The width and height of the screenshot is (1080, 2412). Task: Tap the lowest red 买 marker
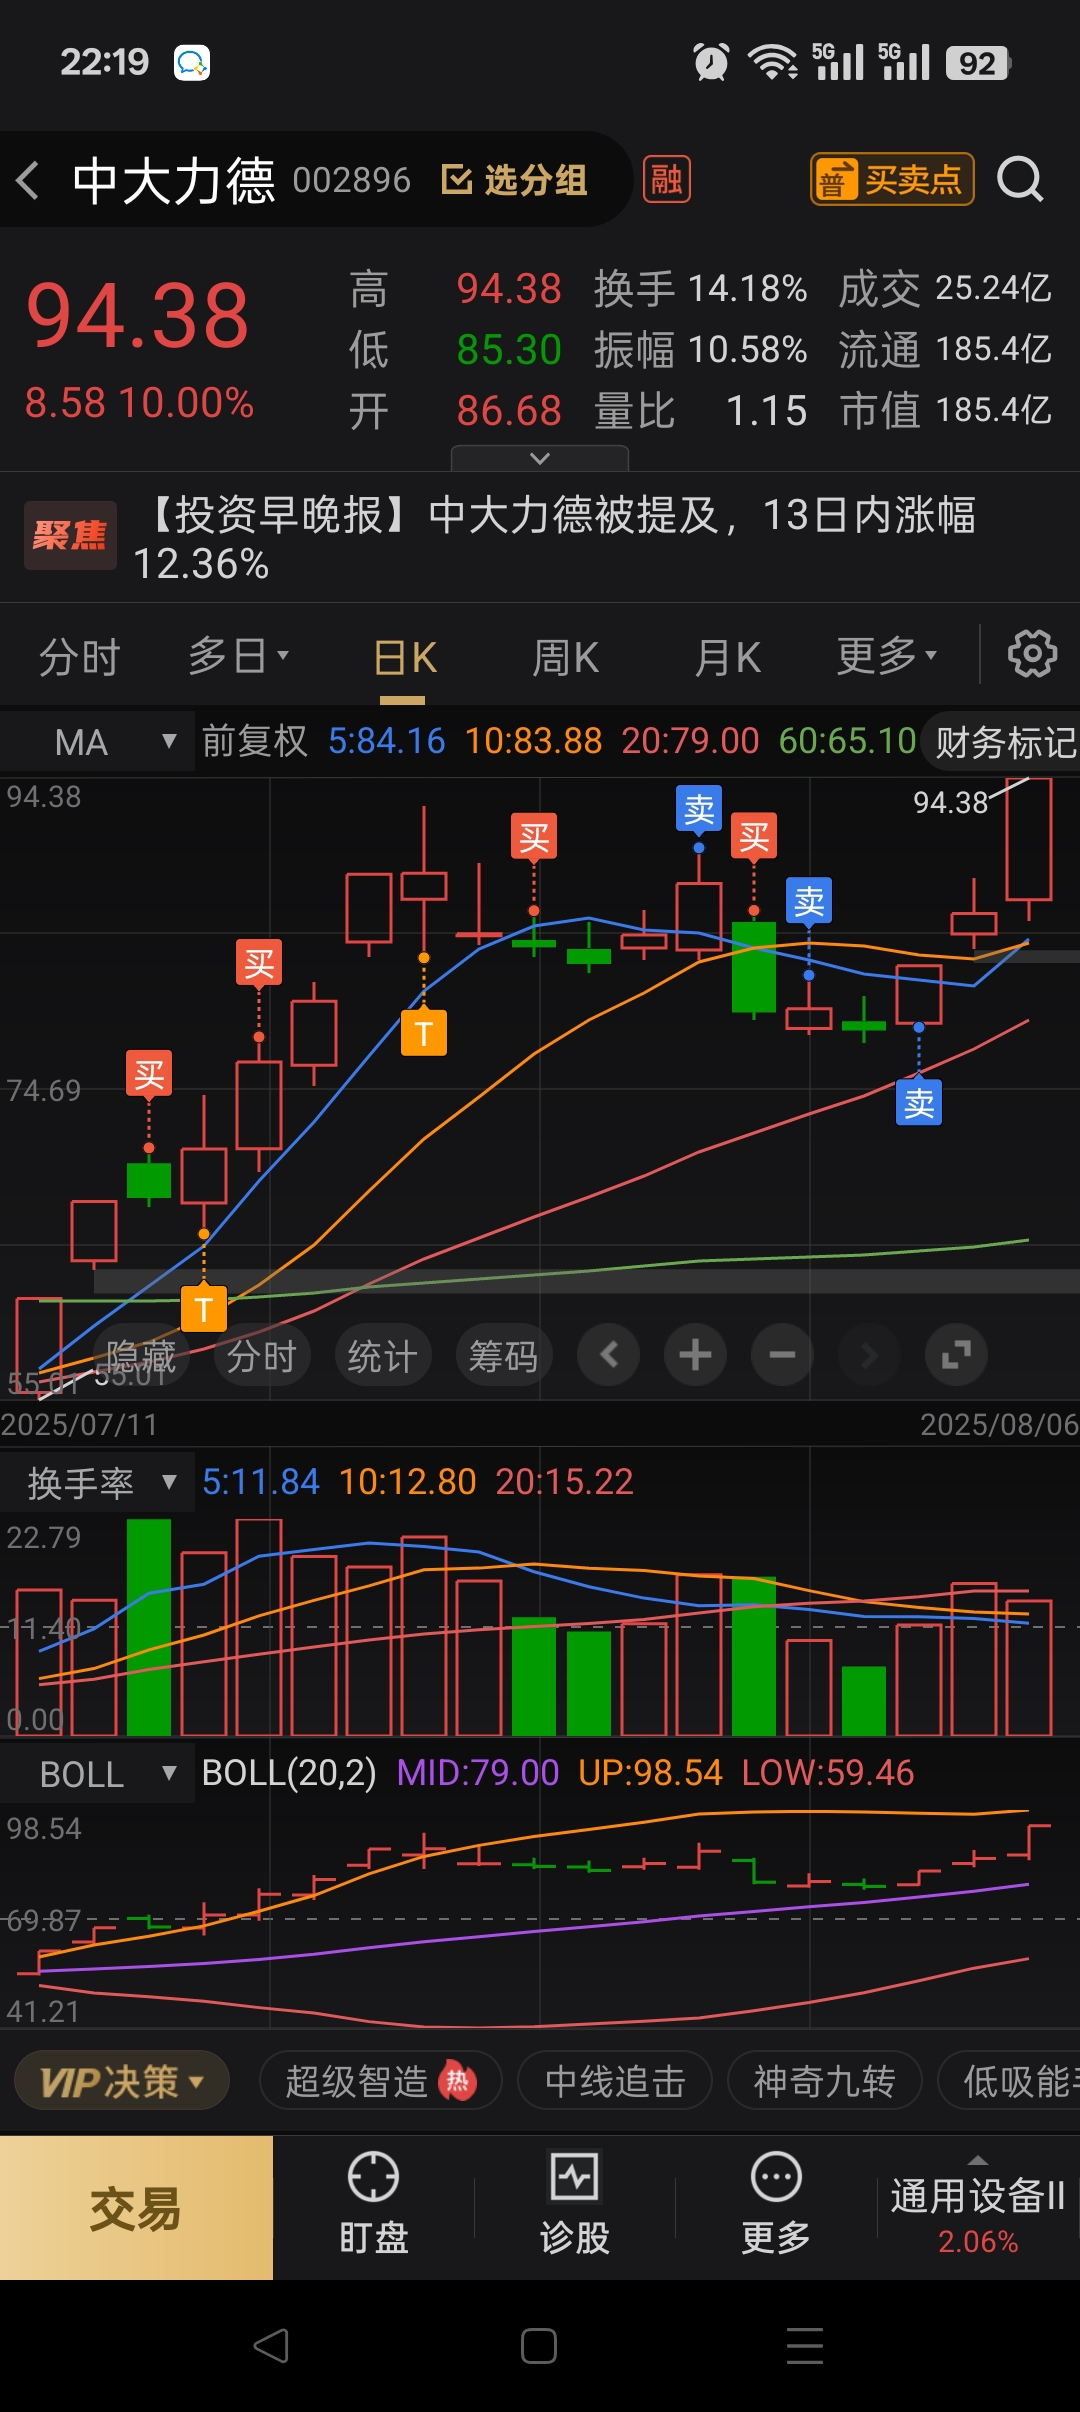149,1074
